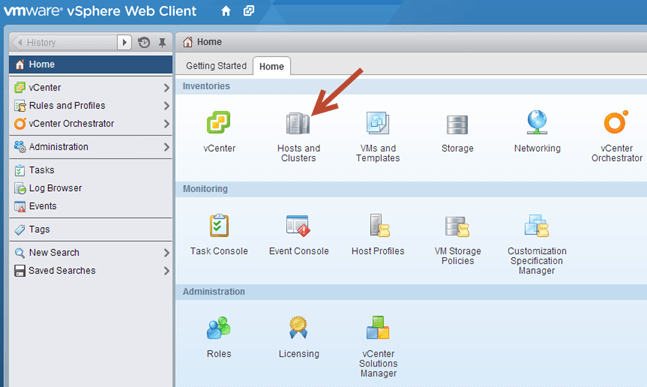
Task: Click the Home breadcrumb title above the tabs
Action: (x=209, y=42)
